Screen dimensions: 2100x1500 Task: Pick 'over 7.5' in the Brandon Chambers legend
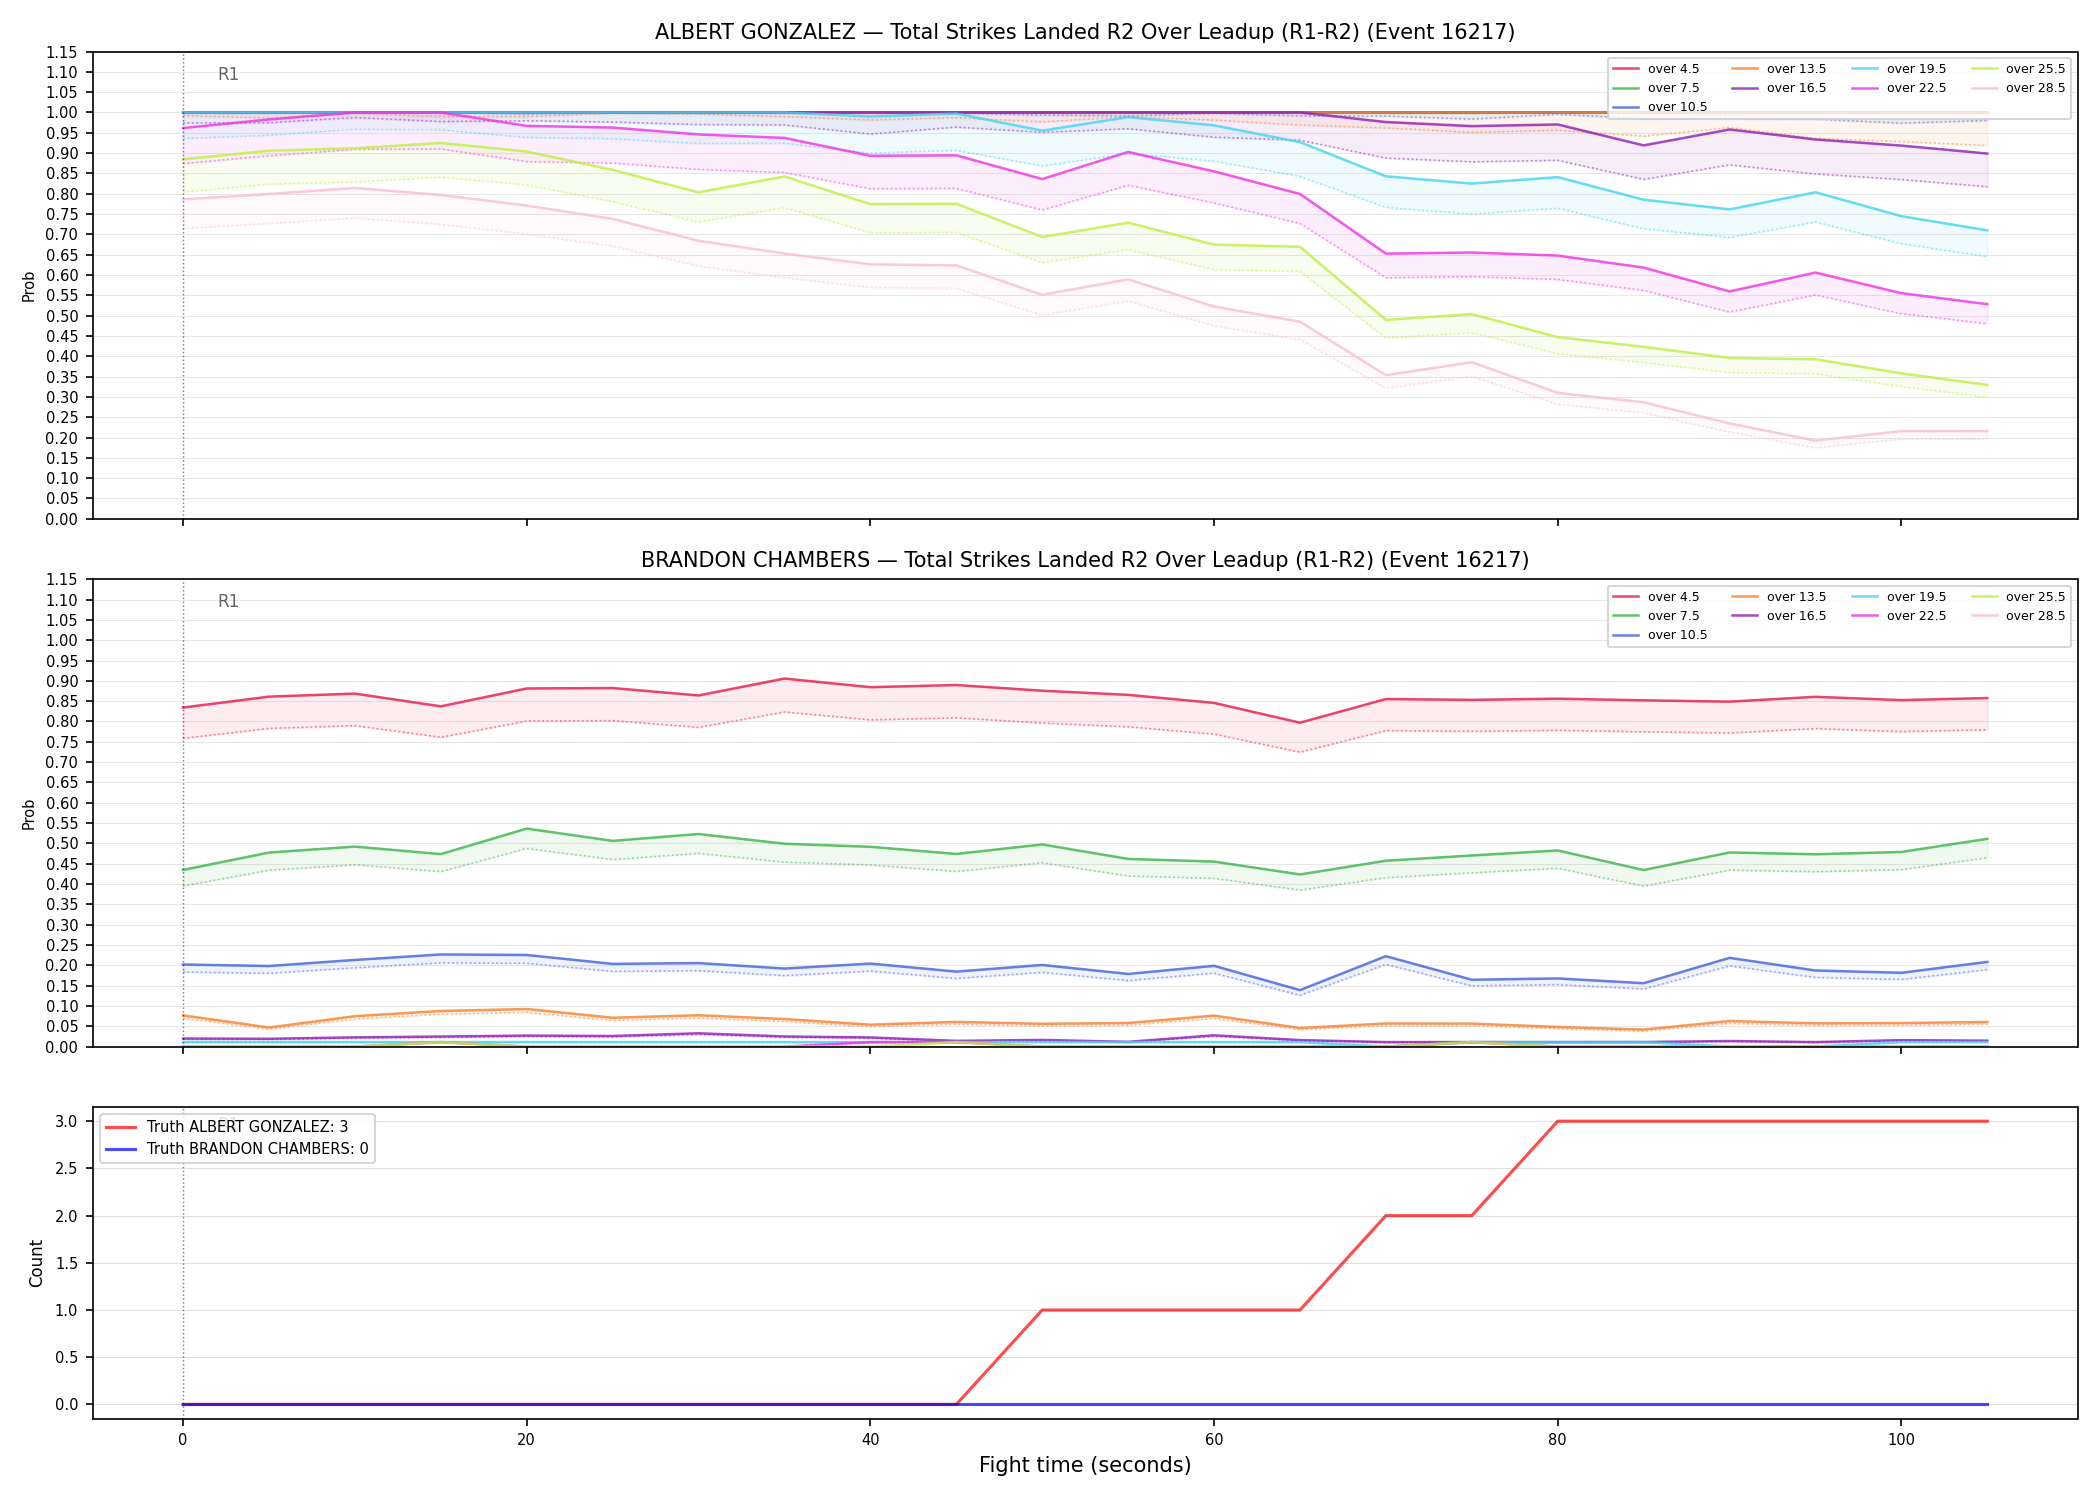[x=1656, y=616]
